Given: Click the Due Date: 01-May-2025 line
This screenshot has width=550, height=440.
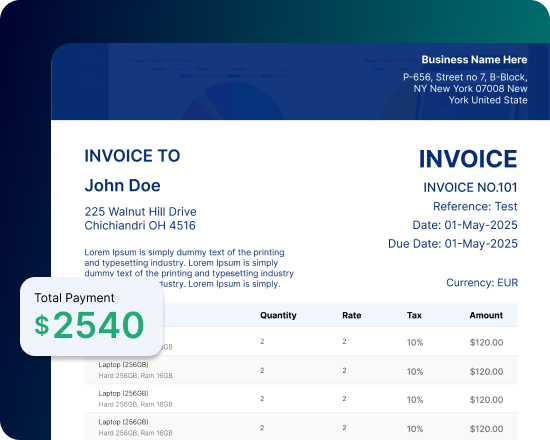Looking at the screenshot, I should [452, 244].
